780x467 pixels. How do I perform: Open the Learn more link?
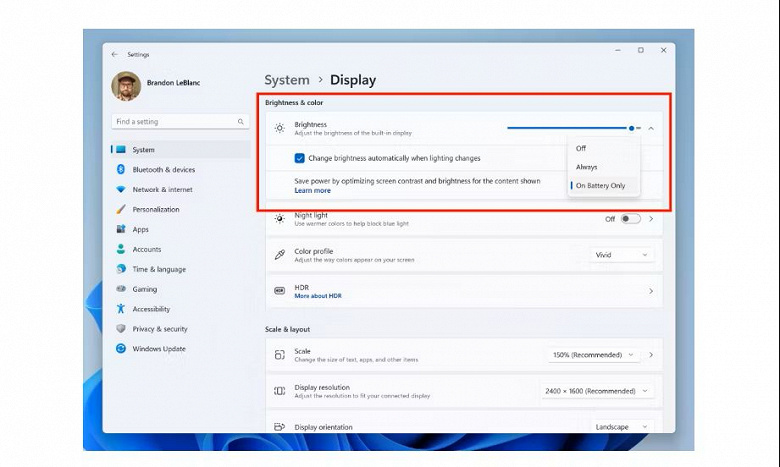tap(312, 190)
